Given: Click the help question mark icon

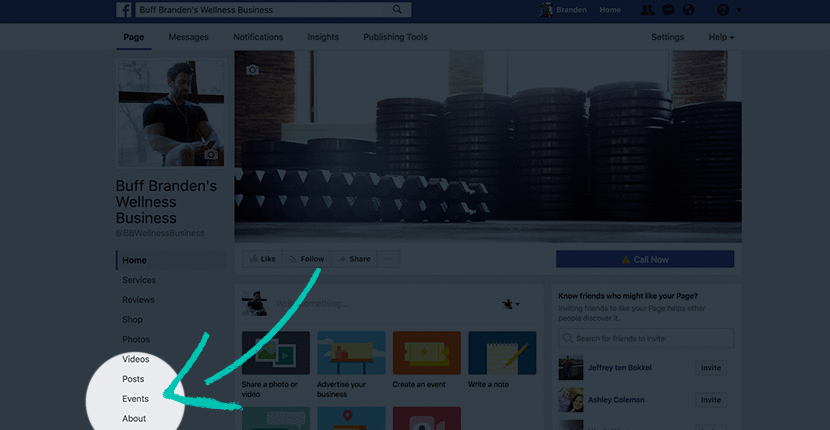Looking at the screenshot, I should click(723, 10).
